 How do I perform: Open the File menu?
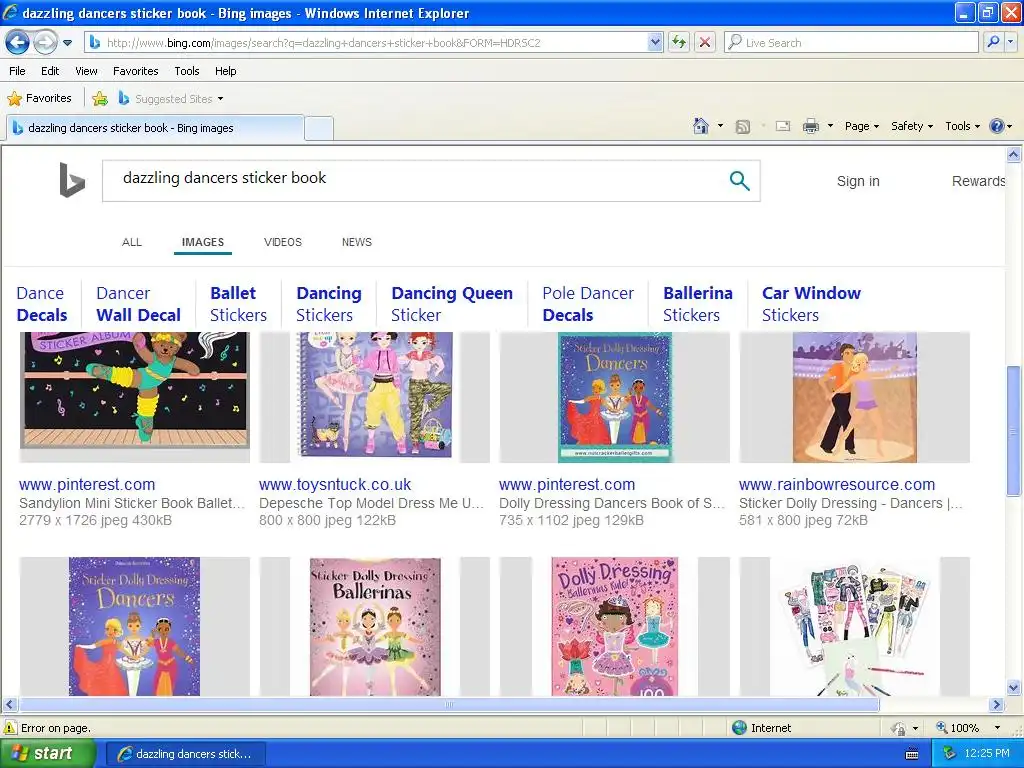[18, 71]
